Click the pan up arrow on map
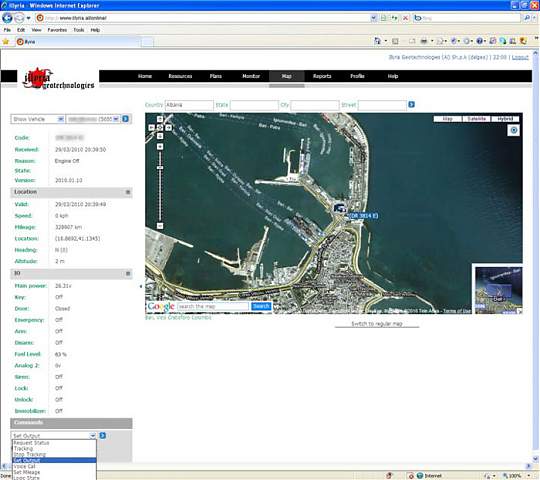 click(x=160, y=119)
